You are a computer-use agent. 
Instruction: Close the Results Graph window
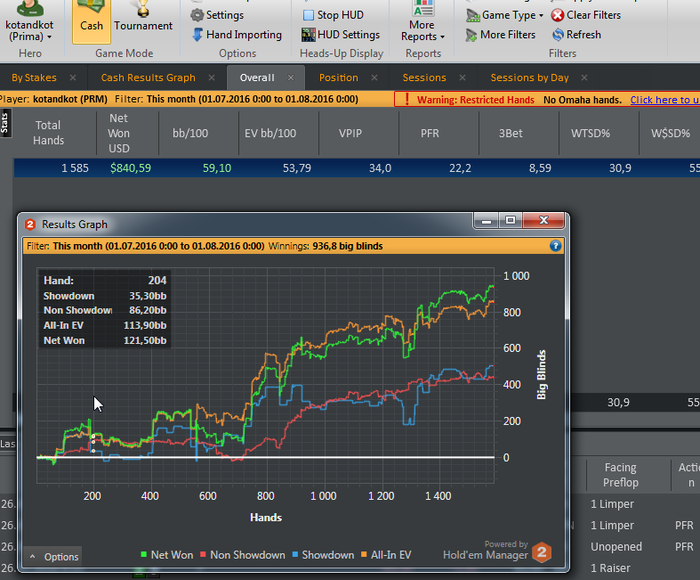tap(544, 221)
